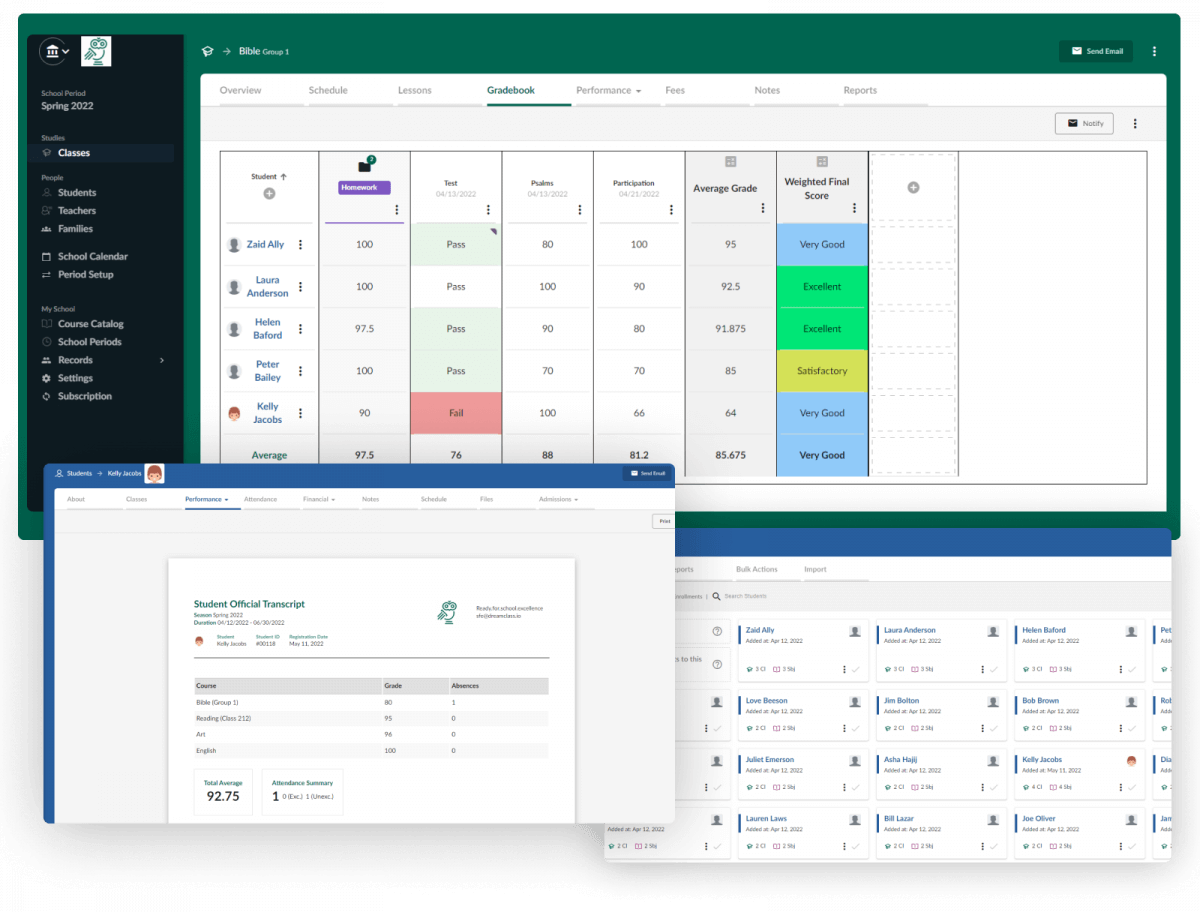Image resolution: width=1200 pixels, height=912 pixels.
Task: Click the sort arrow next to Student header
Action: click(284, 177)
